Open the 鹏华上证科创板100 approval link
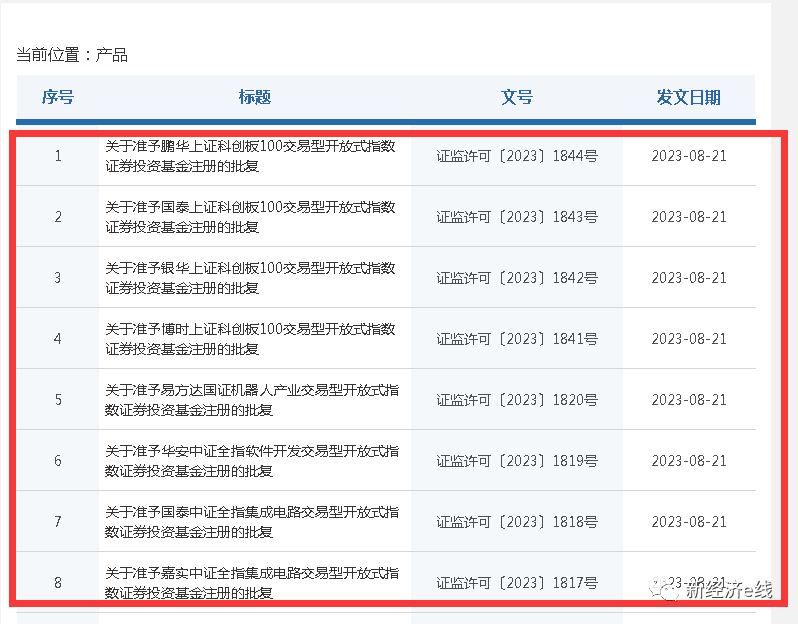798x624 pixels. [251, 156]
